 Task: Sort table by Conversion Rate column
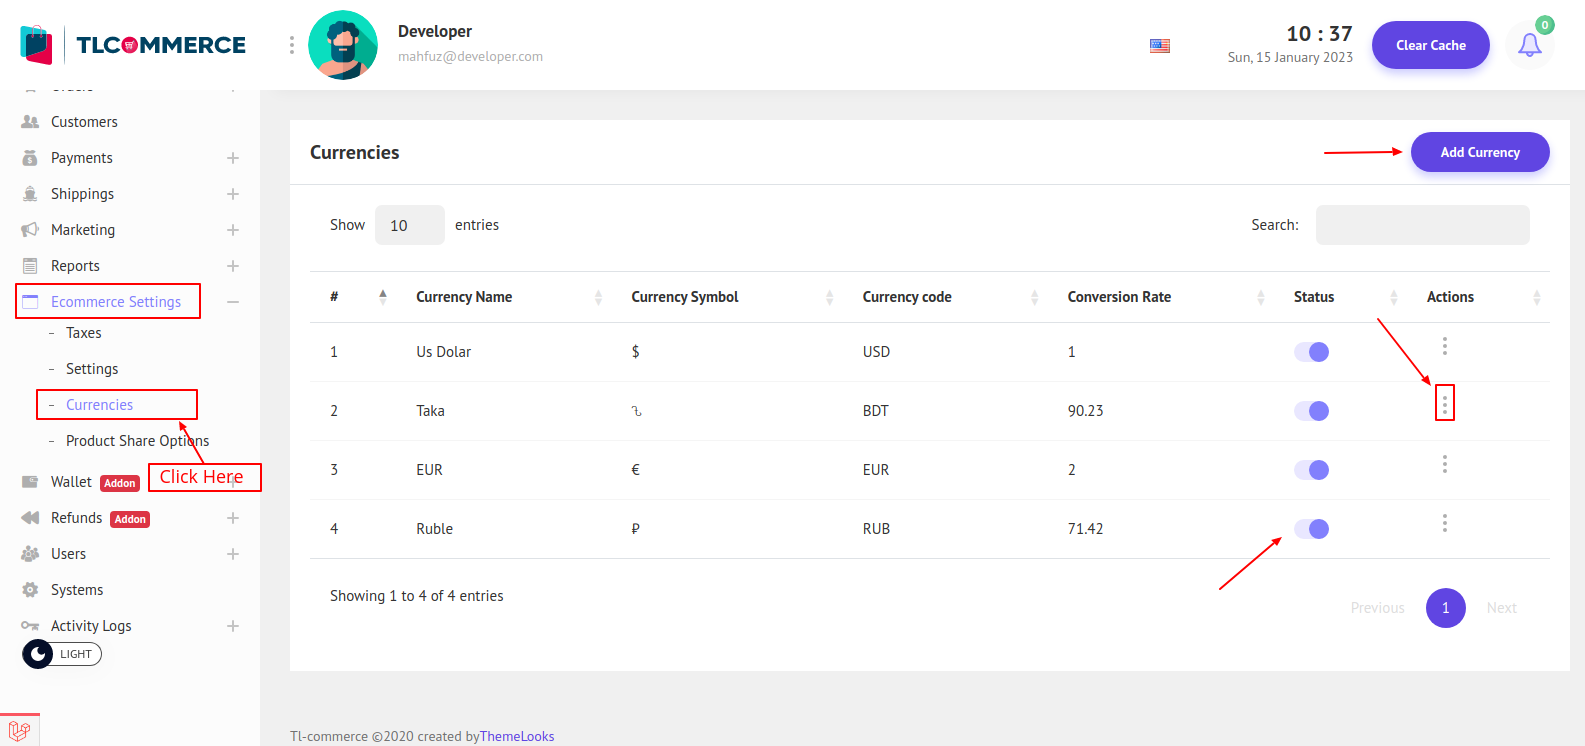1118,297
